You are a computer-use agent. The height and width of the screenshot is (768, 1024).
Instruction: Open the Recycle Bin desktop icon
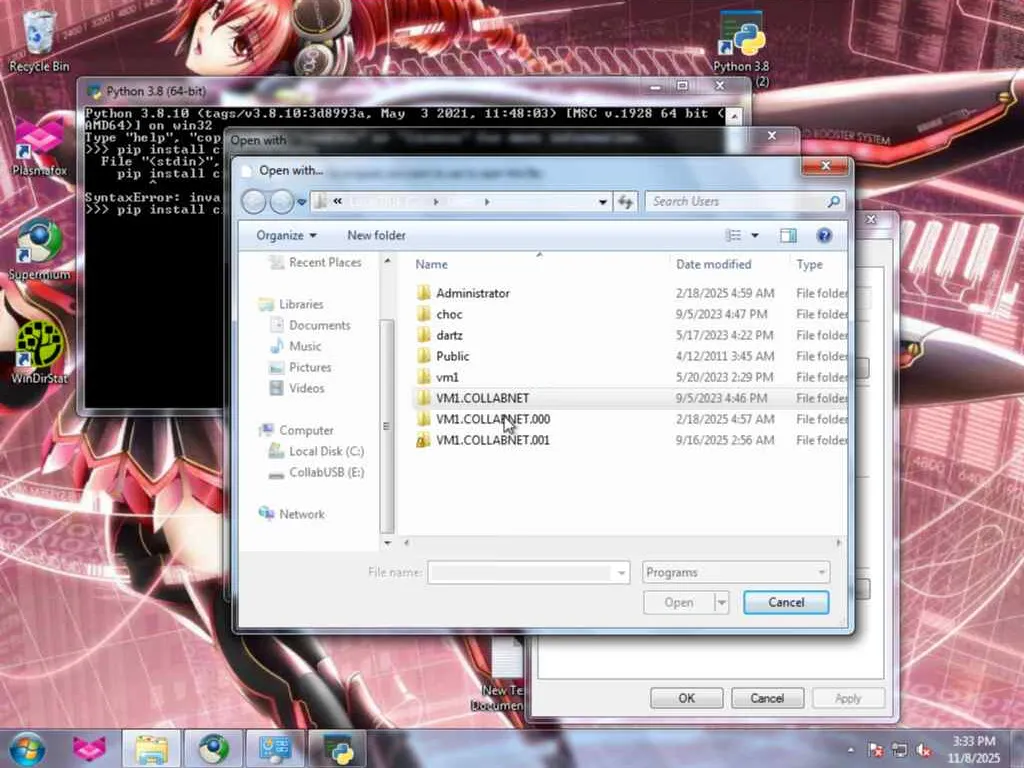coord(39,40)
